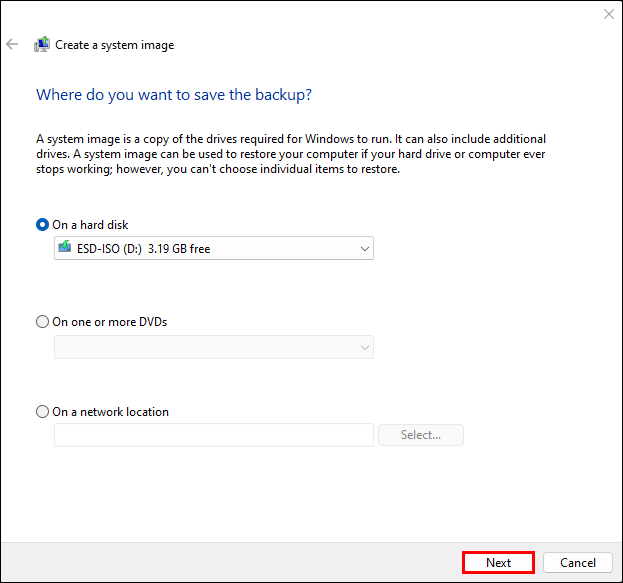Click the system image wizard icon

pos(42,44)
